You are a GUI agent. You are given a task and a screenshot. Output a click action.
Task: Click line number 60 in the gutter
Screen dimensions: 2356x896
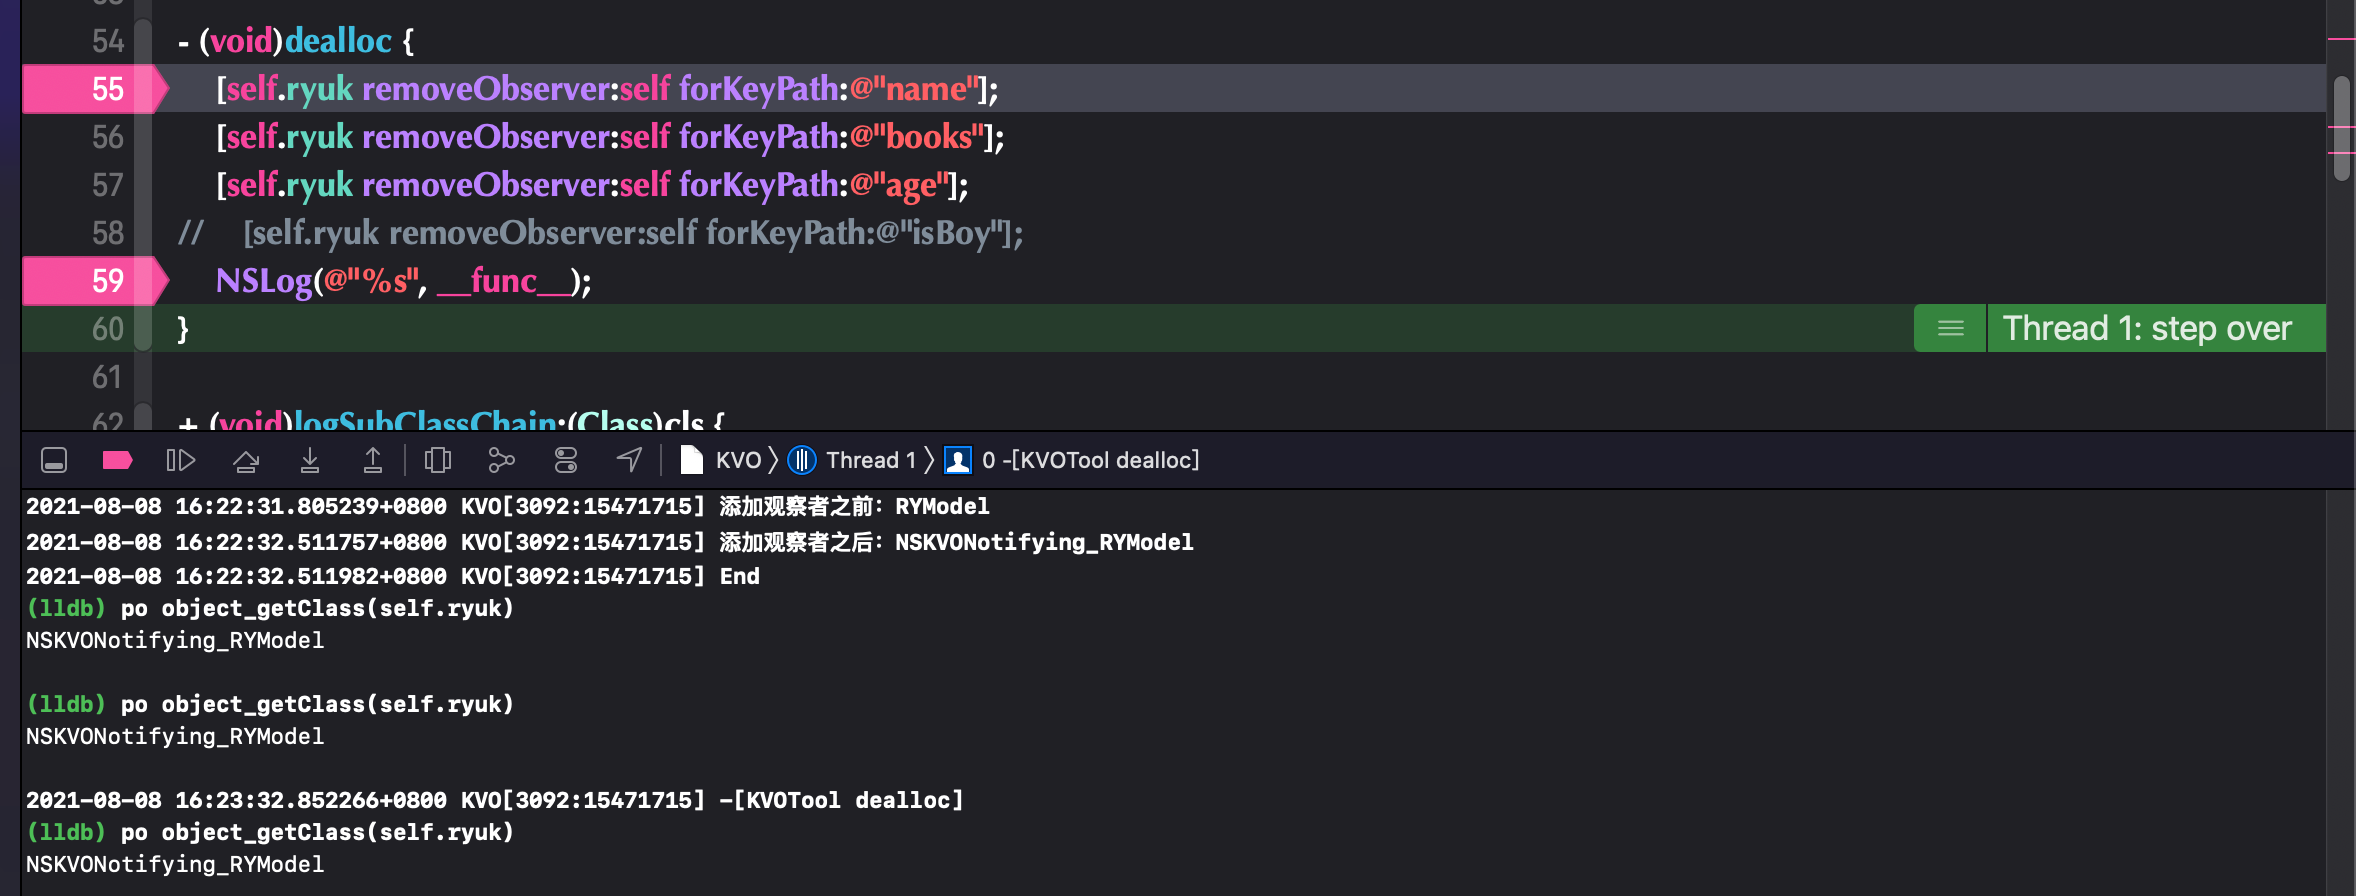point(108,329)
